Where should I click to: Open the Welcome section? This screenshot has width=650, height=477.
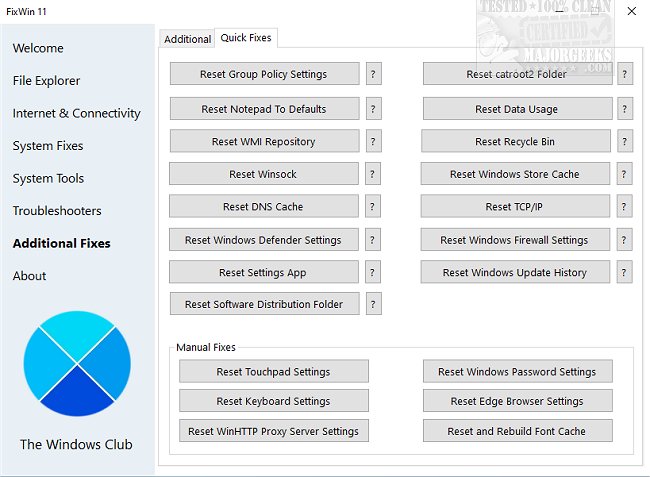[38, 48]
